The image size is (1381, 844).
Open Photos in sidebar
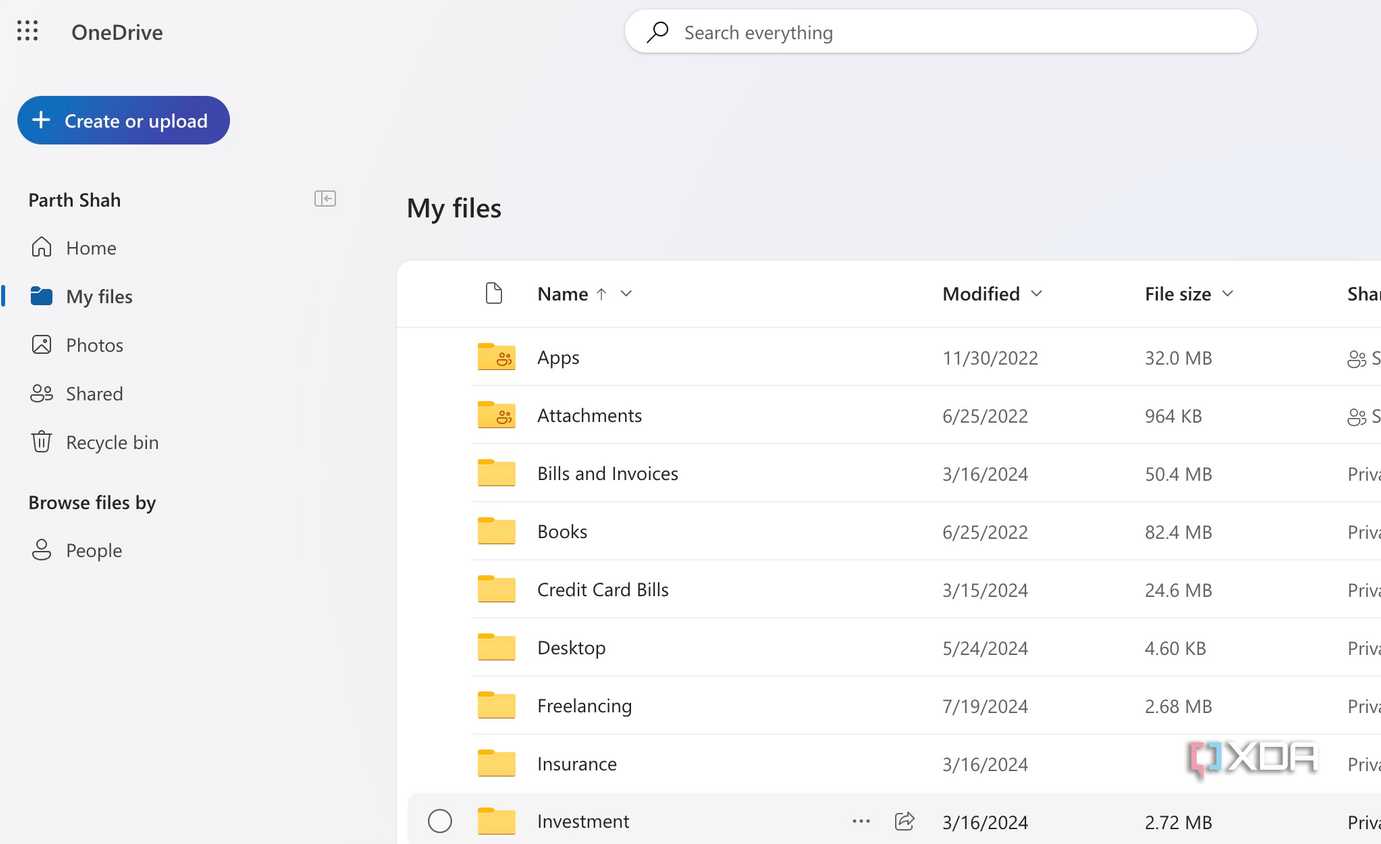click(77, 345)
